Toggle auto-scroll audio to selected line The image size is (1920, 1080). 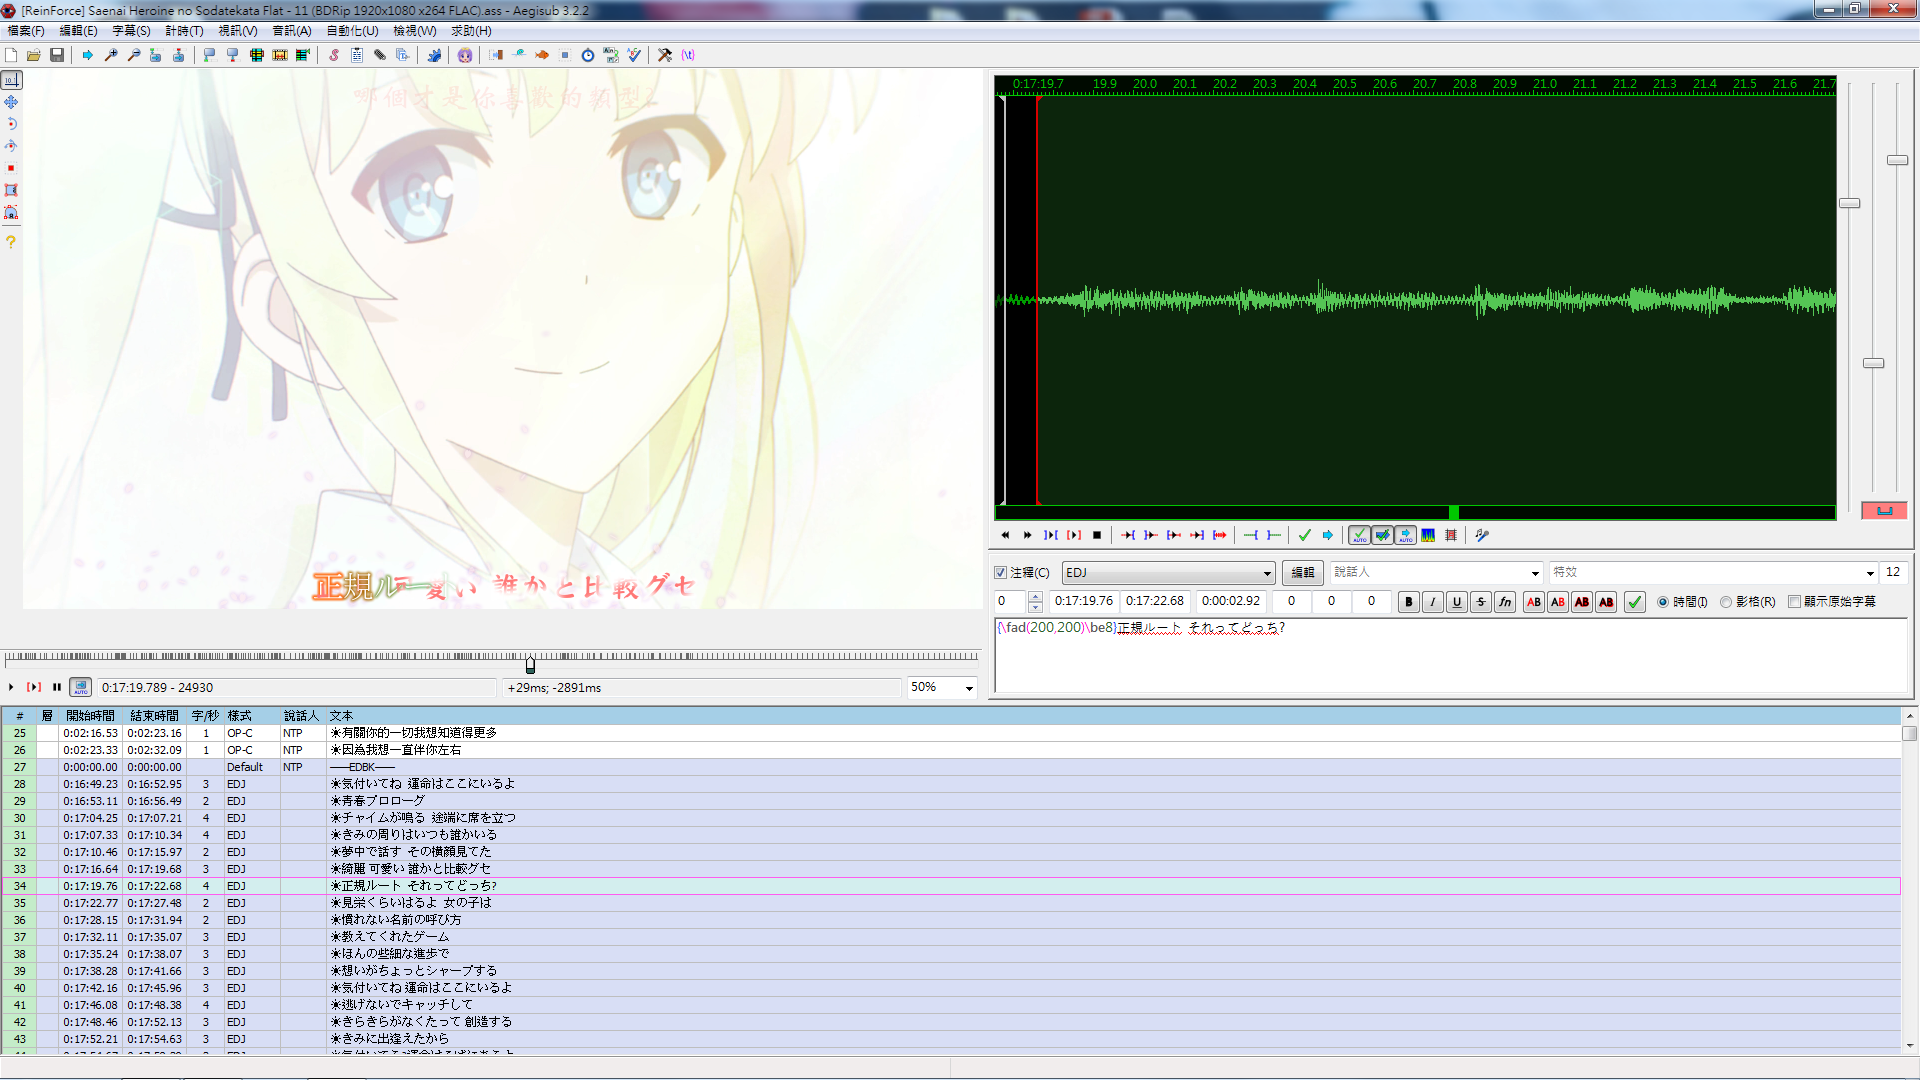pos(1405,535)
